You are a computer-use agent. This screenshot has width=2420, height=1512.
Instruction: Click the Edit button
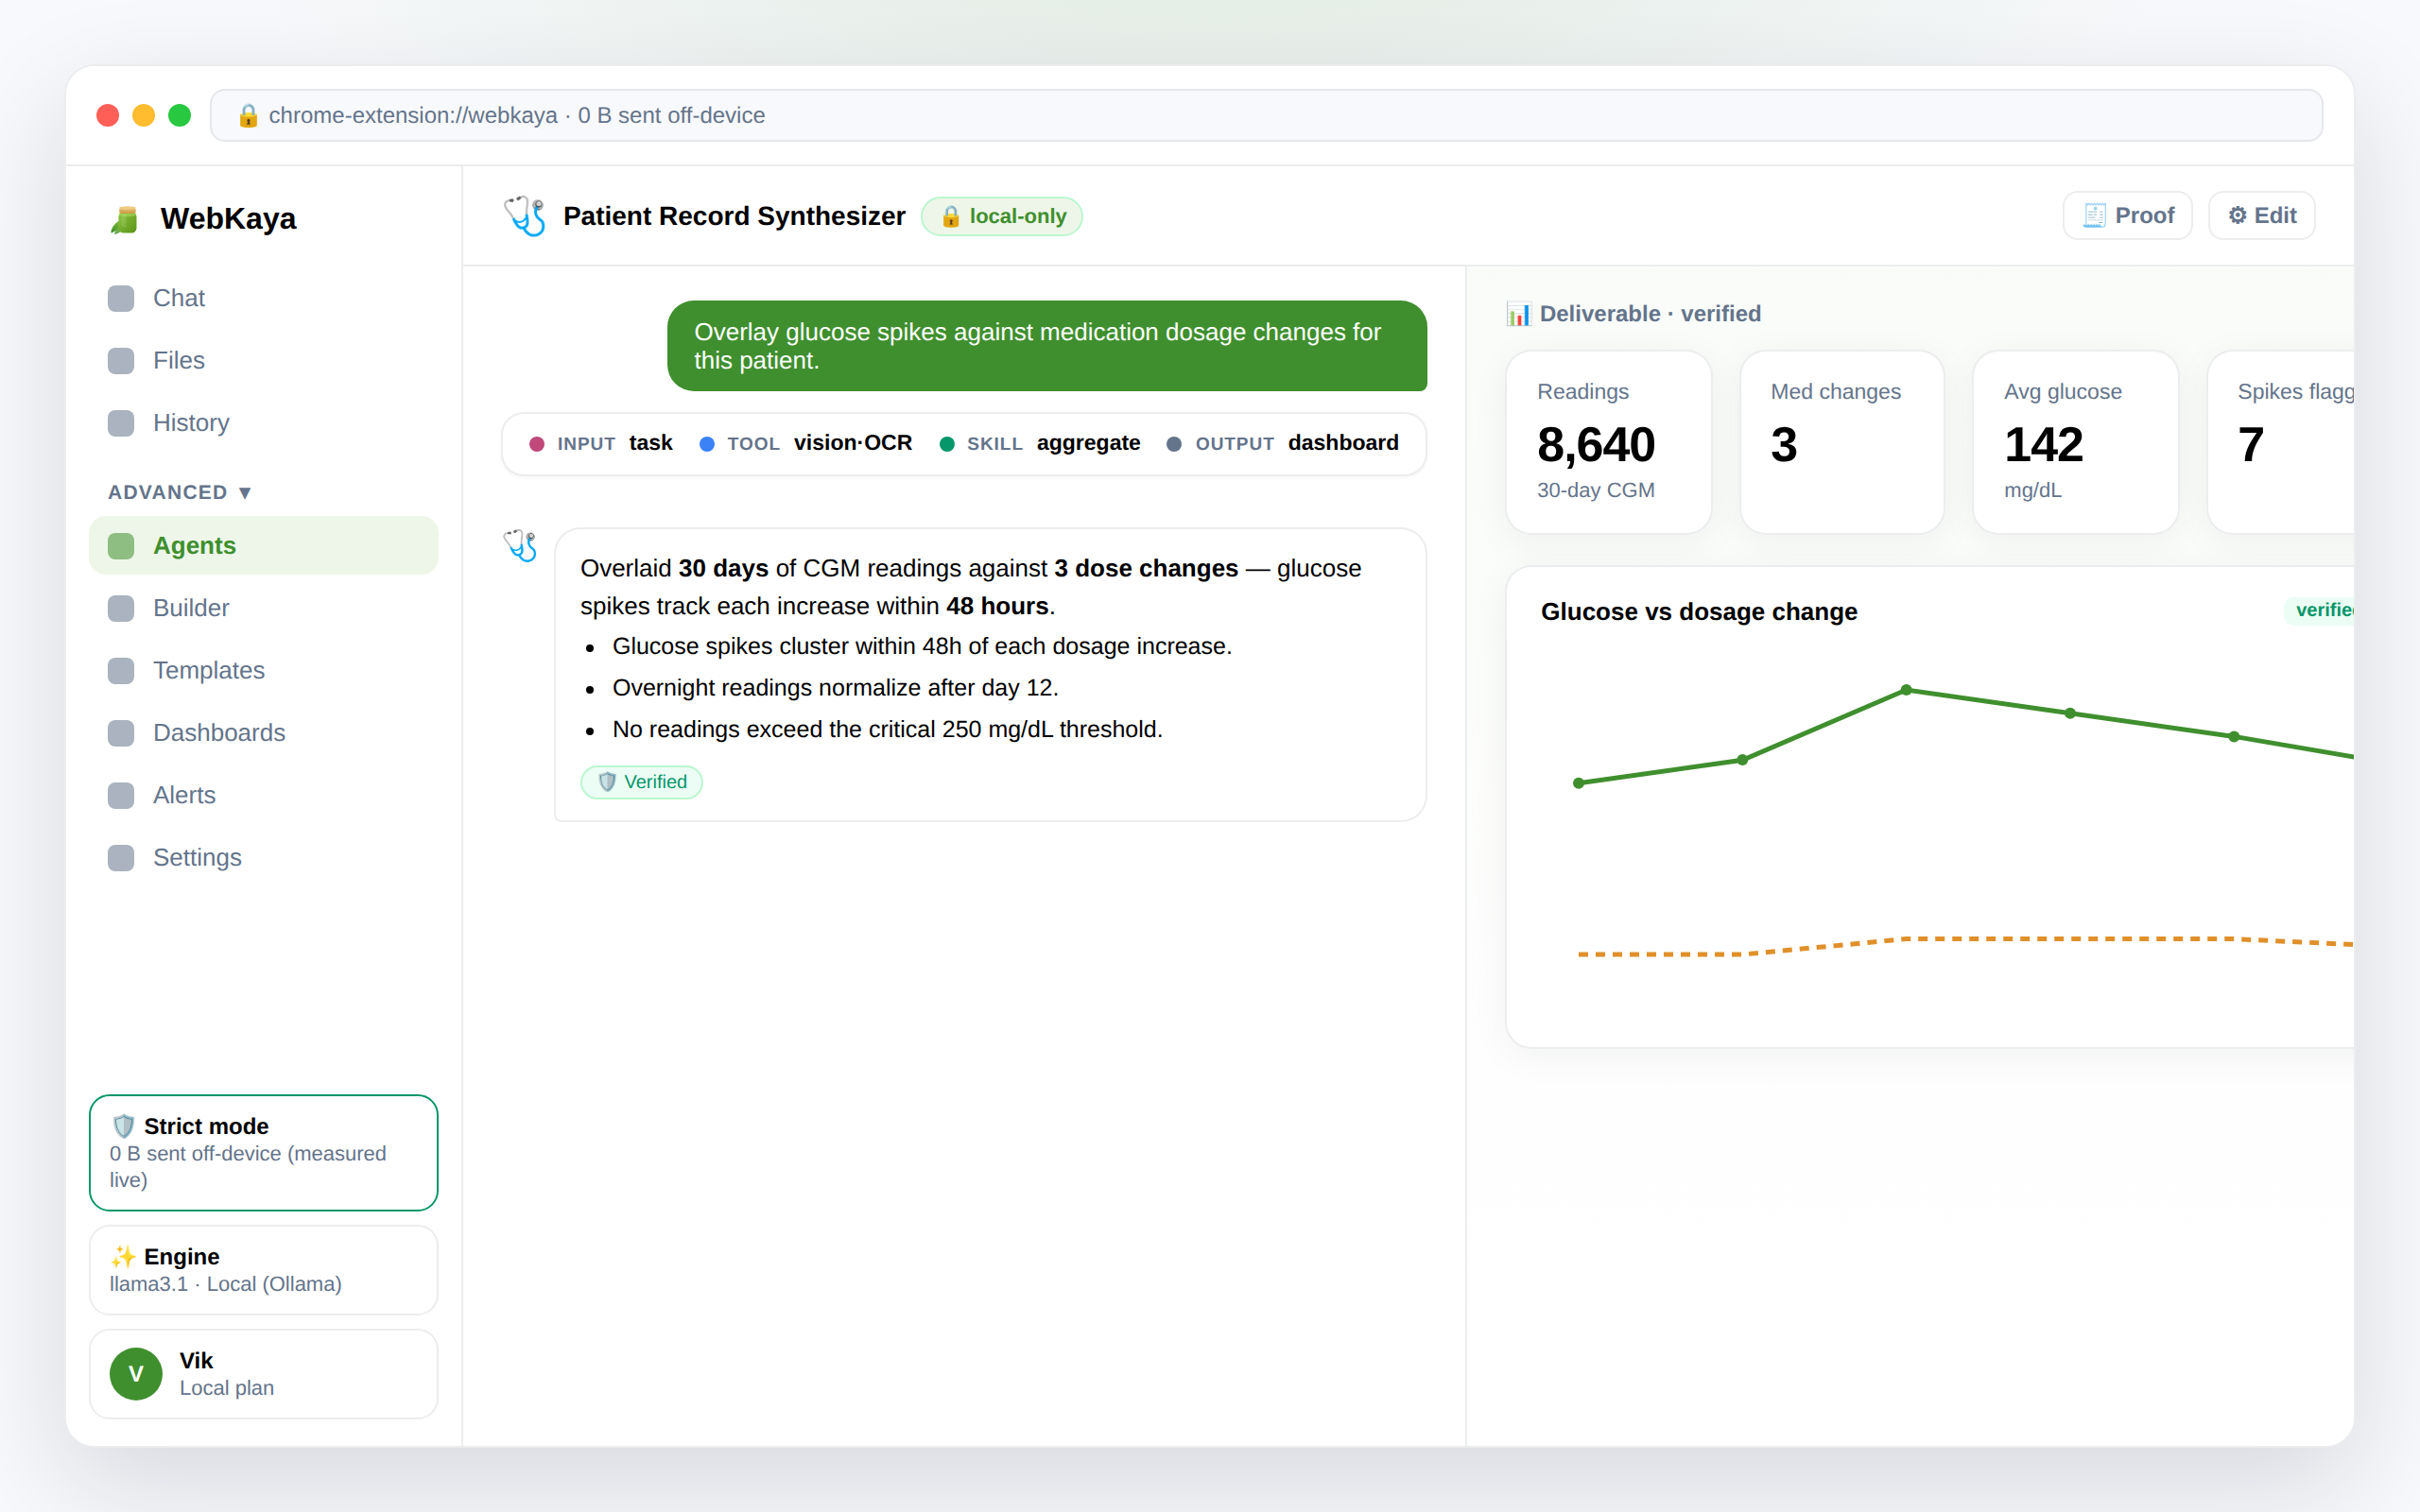pos(2262,215)
